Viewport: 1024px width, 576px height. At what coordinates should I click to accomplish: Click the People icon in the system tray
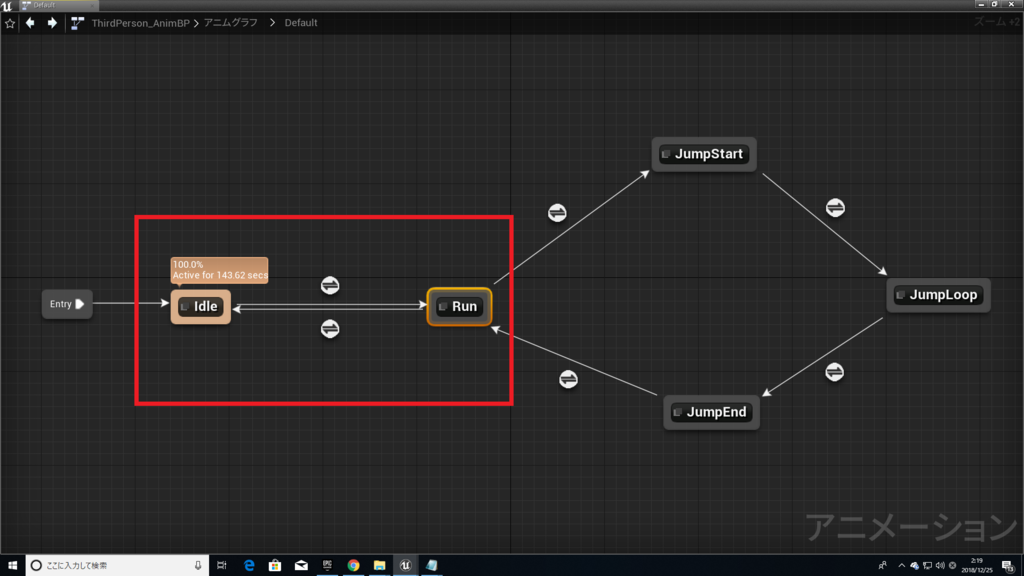(883, 566)
